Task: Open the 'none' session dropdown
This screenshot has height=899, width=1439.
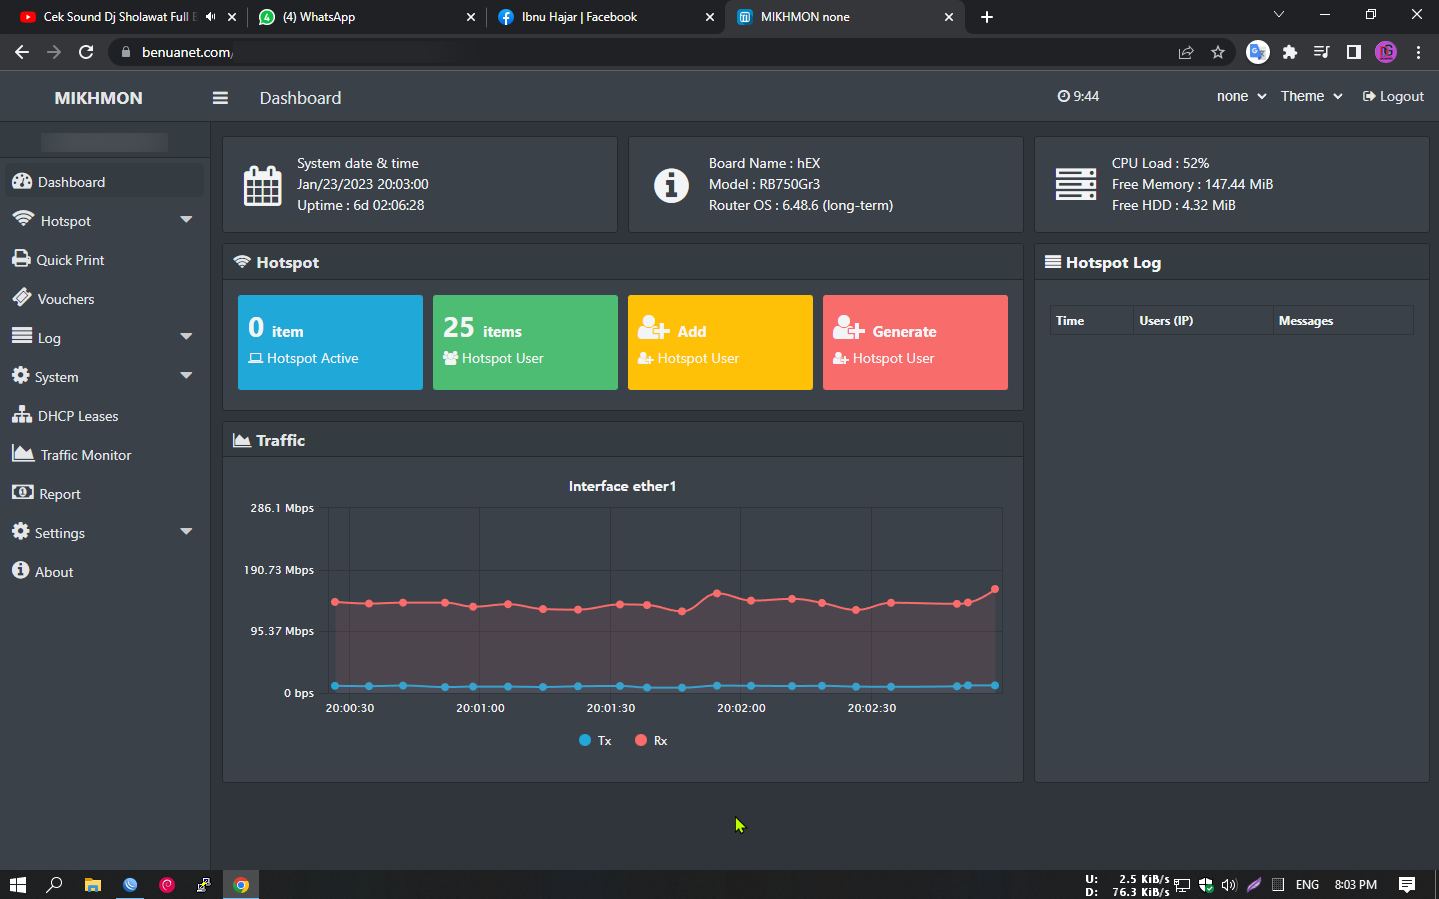Action: [x=1240, y=97]
